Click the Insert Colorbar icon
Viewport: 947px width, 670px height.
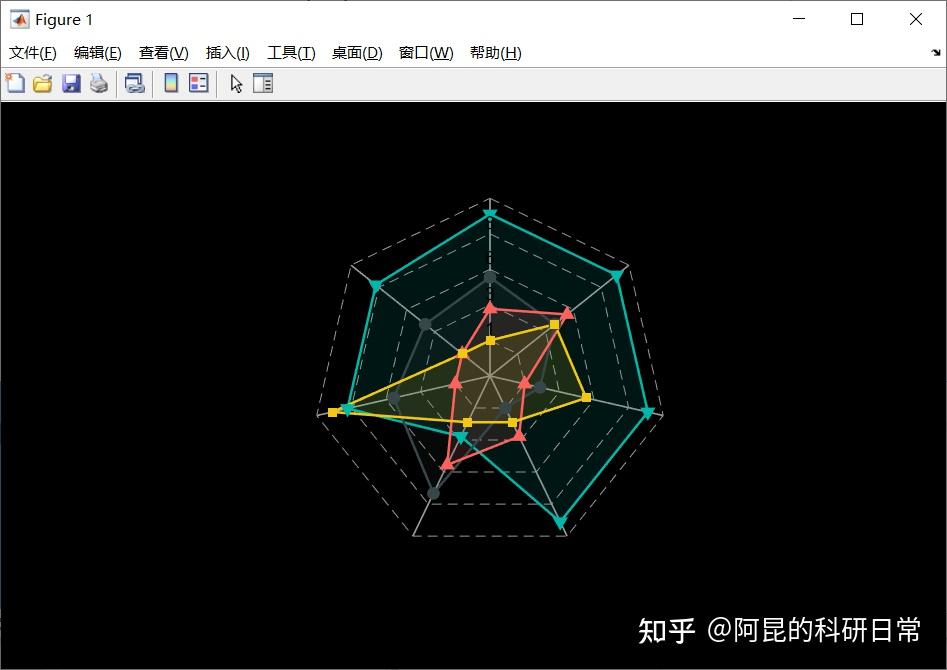point(171,83)
